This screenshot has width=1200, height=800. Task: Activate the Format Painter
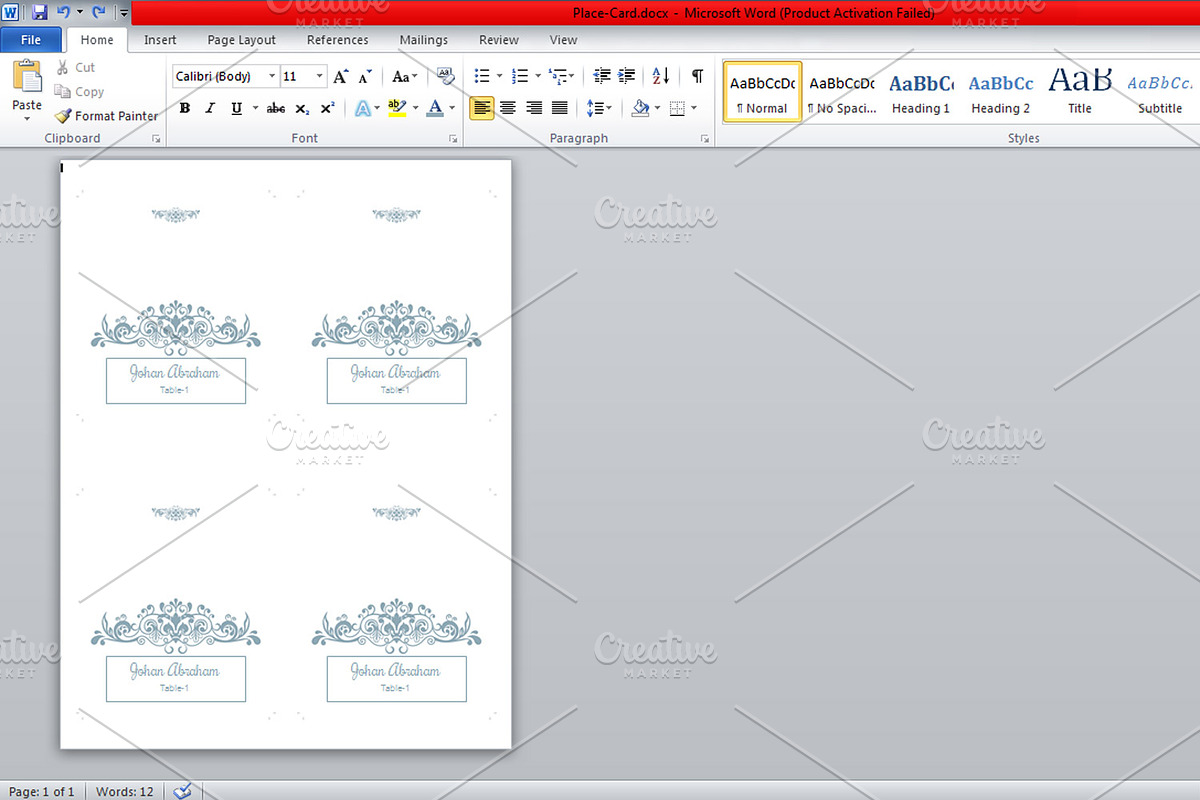click(x=106, y=116)
